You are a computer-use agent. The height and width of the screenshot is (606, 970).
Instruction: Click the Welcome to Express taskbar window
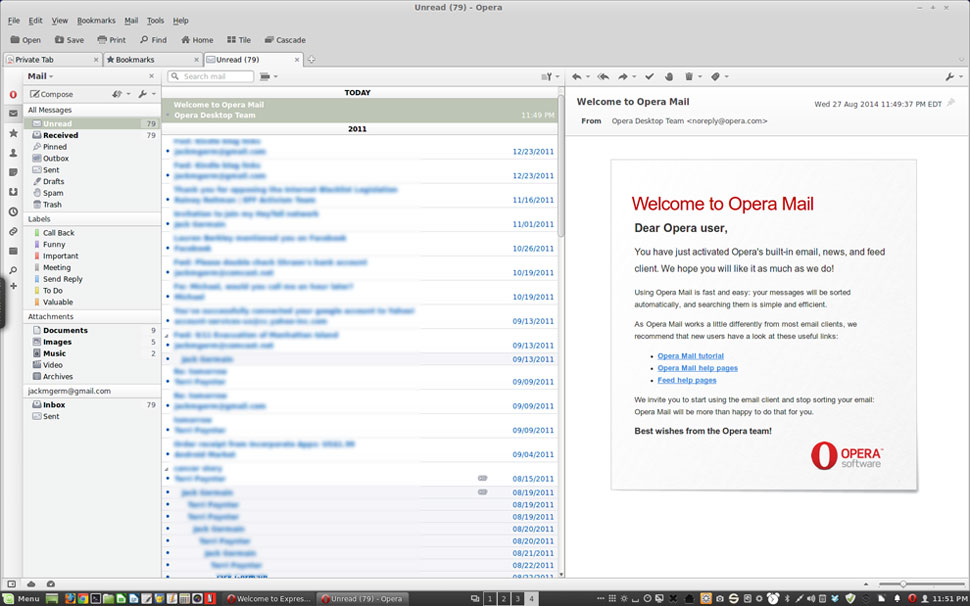pos(268,599)
